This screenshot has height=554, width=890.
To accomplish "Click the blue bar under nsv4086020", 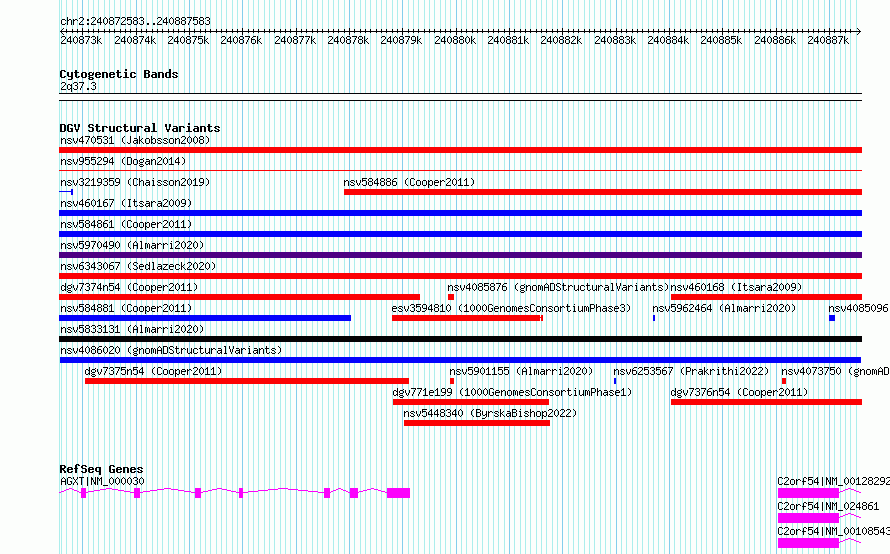I will click(460, 360).
